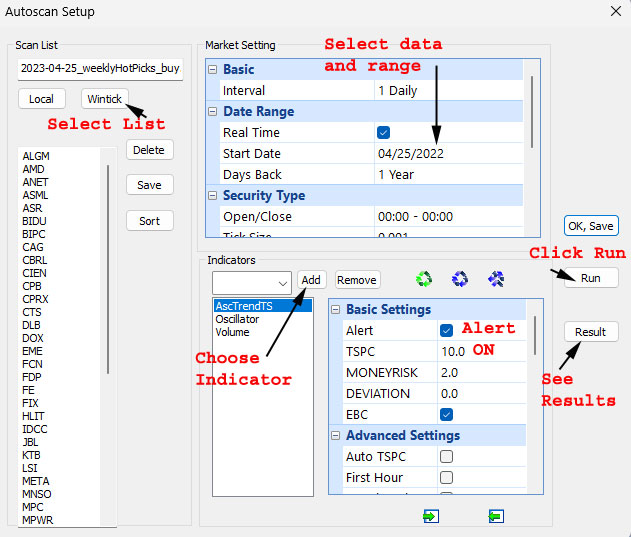Click the green right-arrow export icon
The width and height of the screenshot is (631, 537).
pyautogui.click(x=431, y=516)
